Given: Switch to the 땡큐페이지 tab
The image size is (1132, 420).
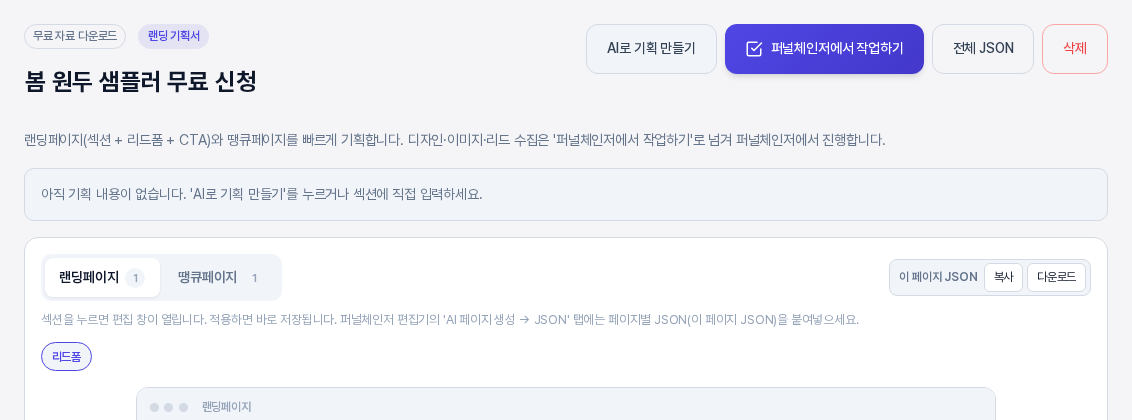Looking at the screenshot, I should [x=220, y=278].
